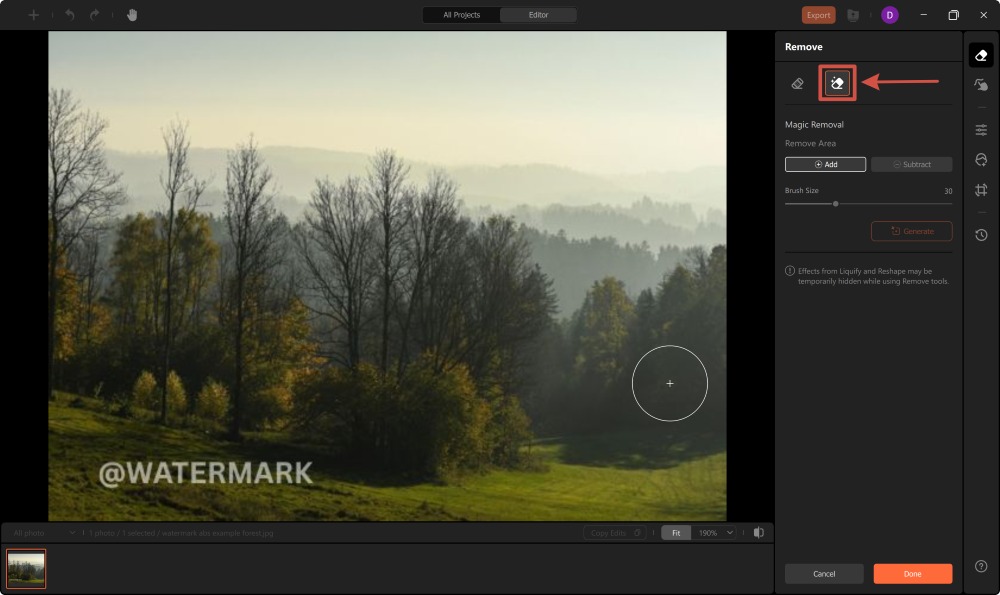The height and width of the screenshot is (595, 1000).
Task: Switch to the Editor tab
Action: 538,15
